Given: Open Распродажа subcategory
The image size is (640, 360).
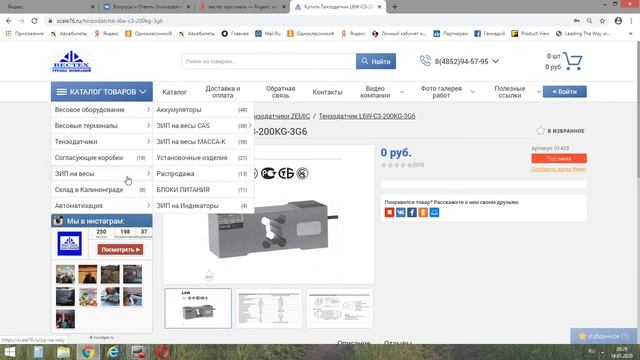Looking at the screenshot, I should pyautogui.click(x=203, y=174).
